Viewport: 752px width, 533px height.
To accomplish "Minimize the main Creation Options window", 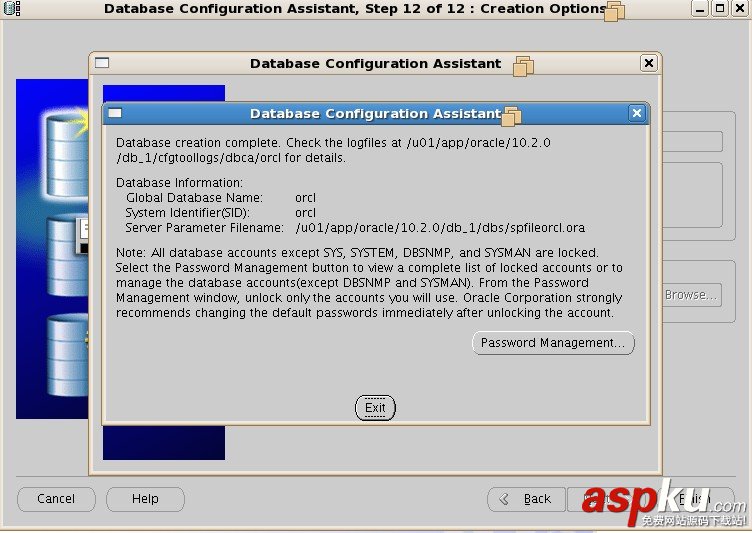I will (x=700, y=9).
